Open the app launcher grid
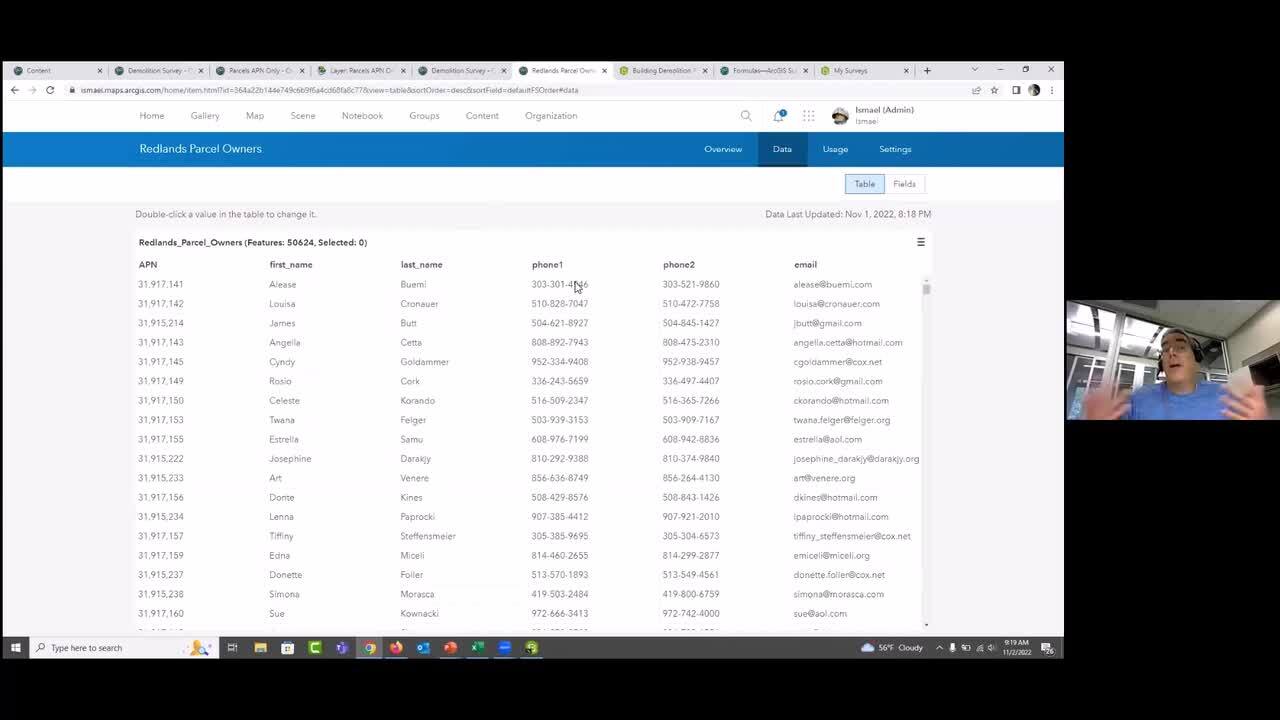 point(808,116)
